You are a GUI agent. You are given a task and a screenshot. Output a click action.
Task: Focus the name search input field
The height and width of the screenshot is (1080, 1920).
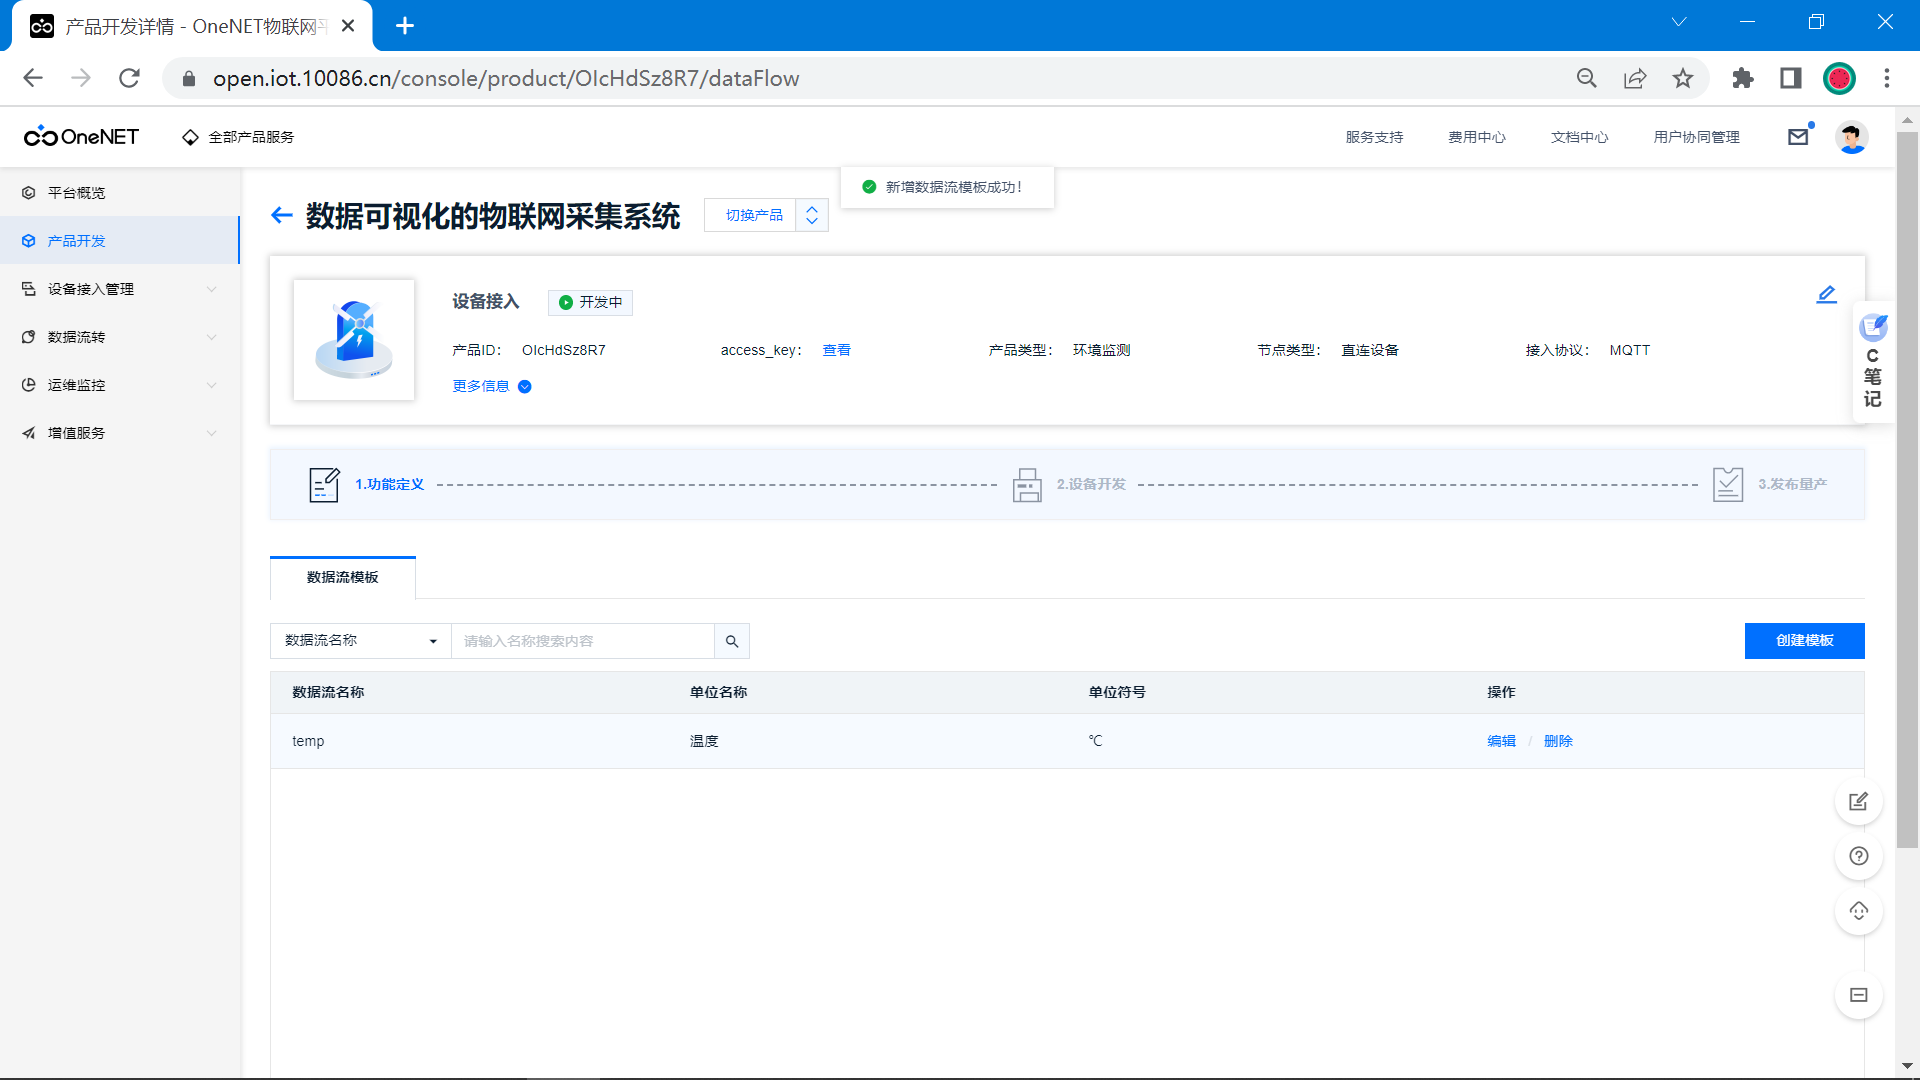point(582,641)
